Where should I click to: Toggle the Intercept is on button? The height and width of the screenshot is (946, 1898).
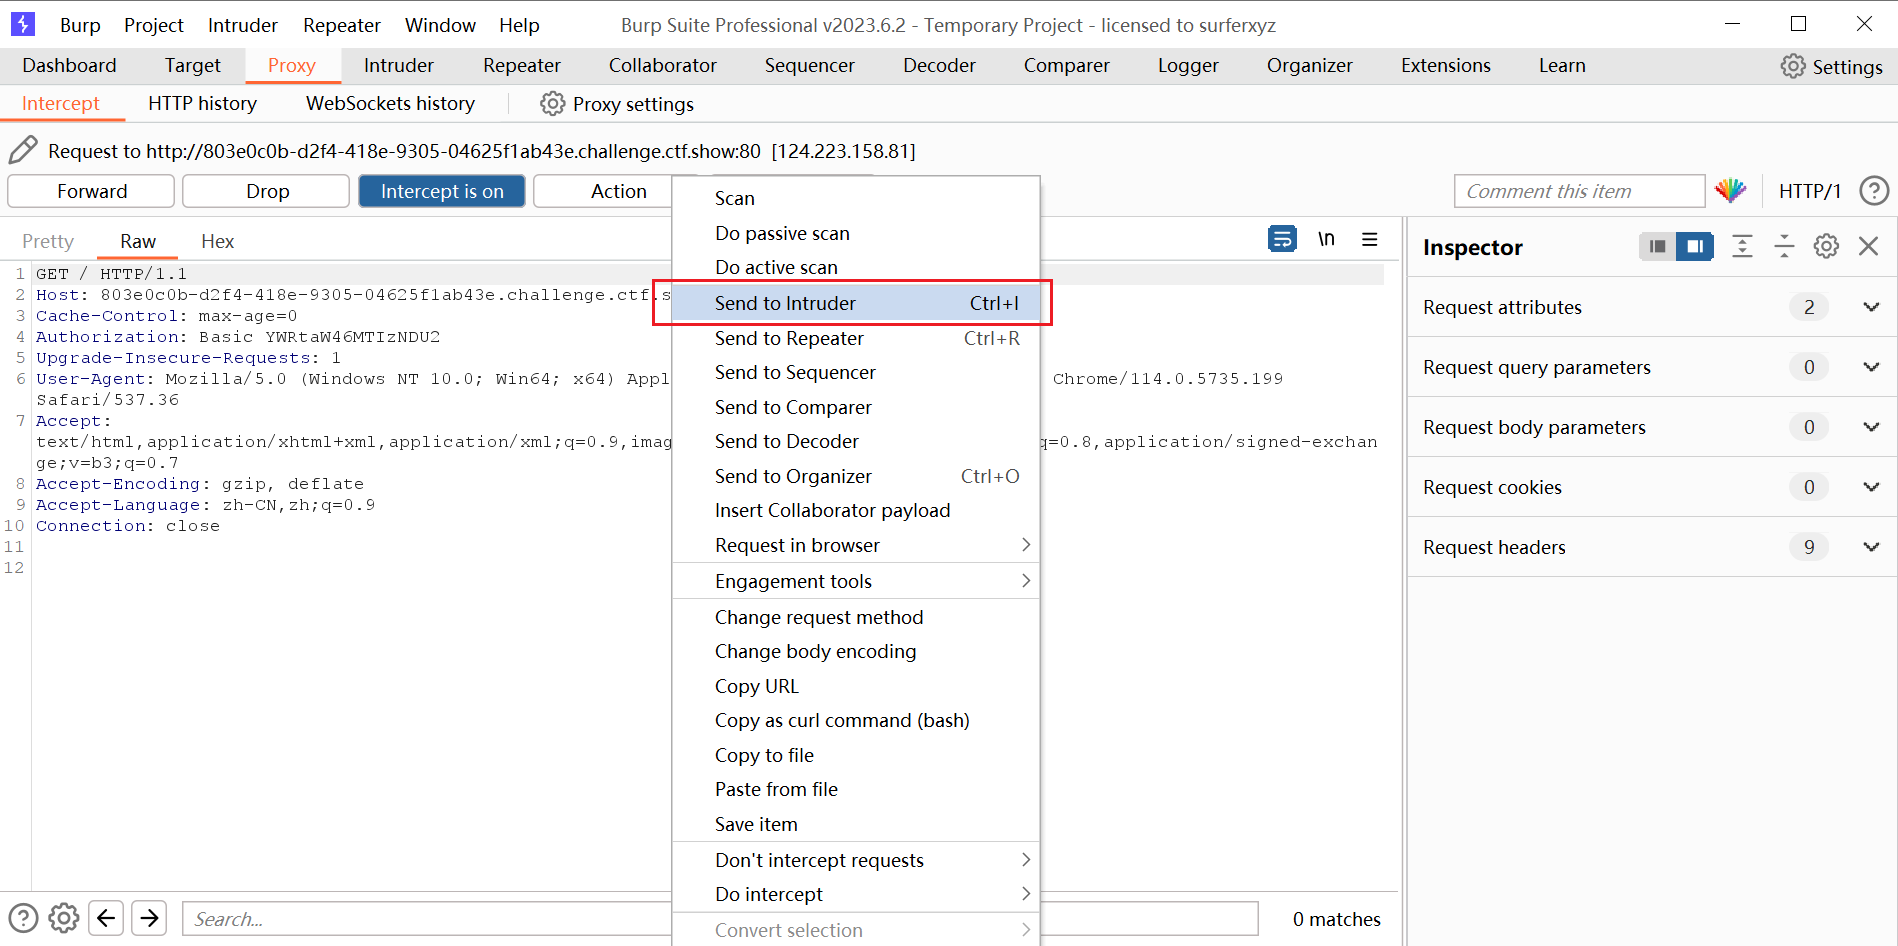[442, 191]
